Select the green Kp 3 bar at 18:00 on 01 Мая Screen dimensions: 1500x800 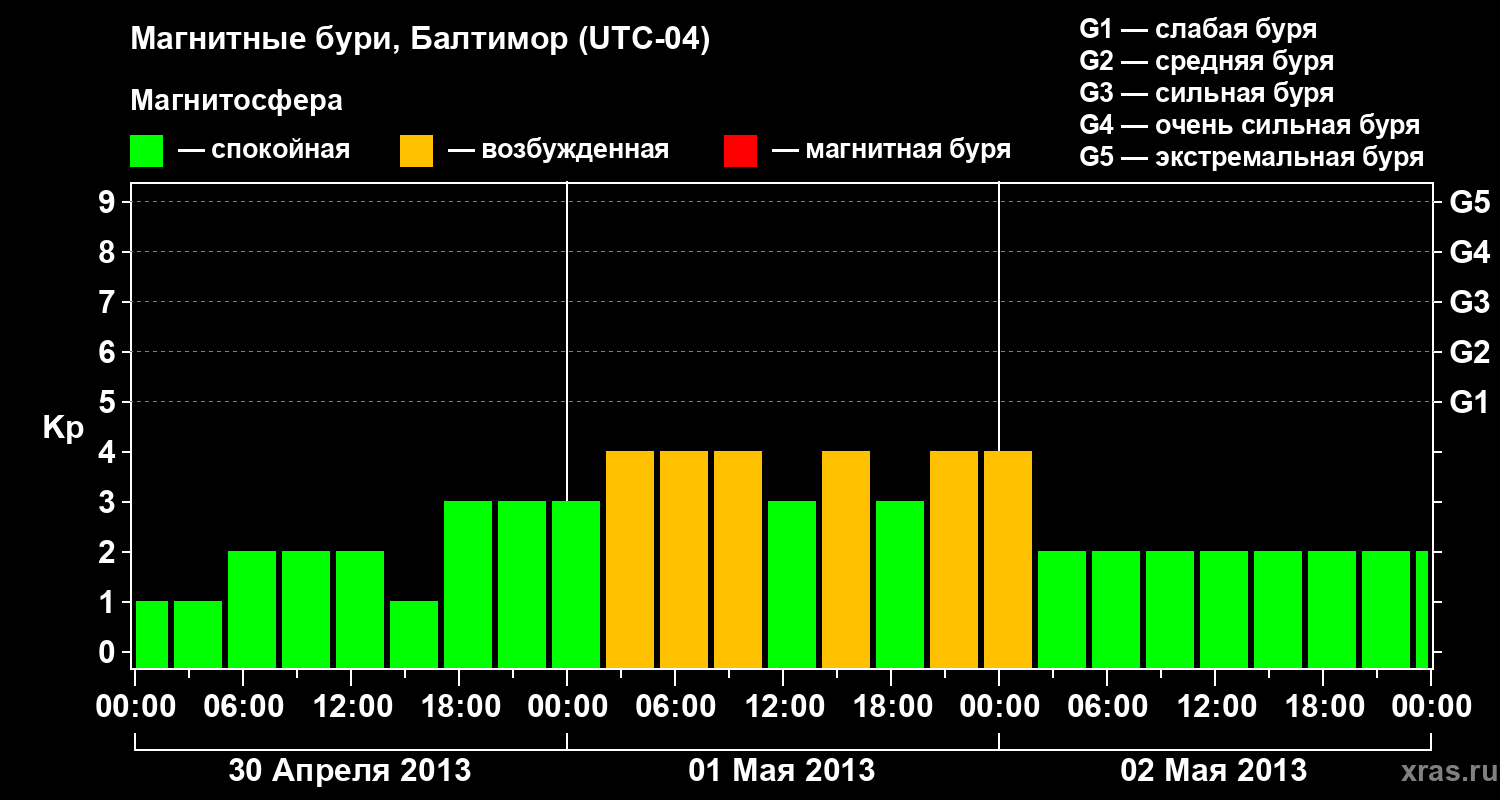pyautogui.click(x=900, y=584)
